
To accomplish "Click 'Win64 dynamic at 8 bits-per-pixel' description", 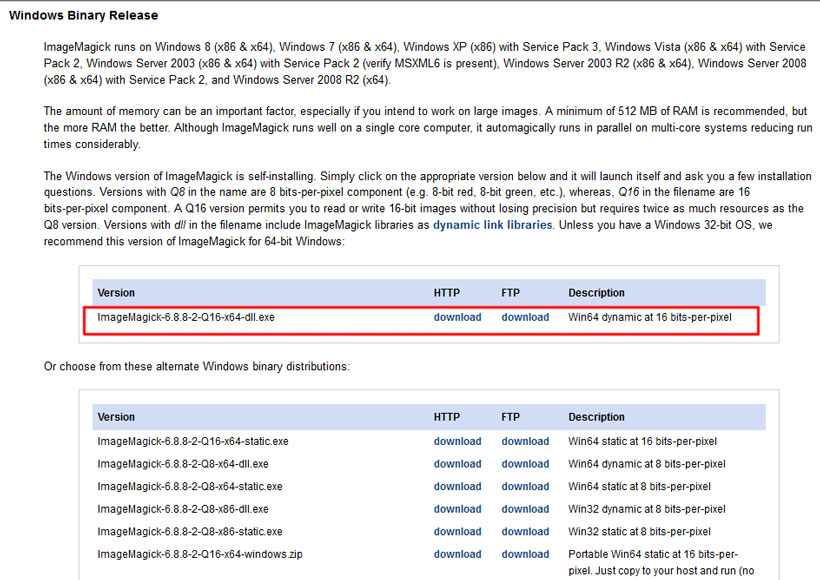I will point(647,464).
